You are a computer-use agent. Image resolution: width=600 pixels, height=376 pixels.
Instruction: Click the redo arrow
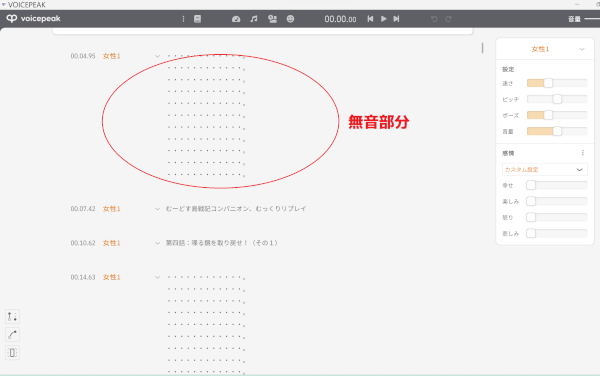pos(448,19)
